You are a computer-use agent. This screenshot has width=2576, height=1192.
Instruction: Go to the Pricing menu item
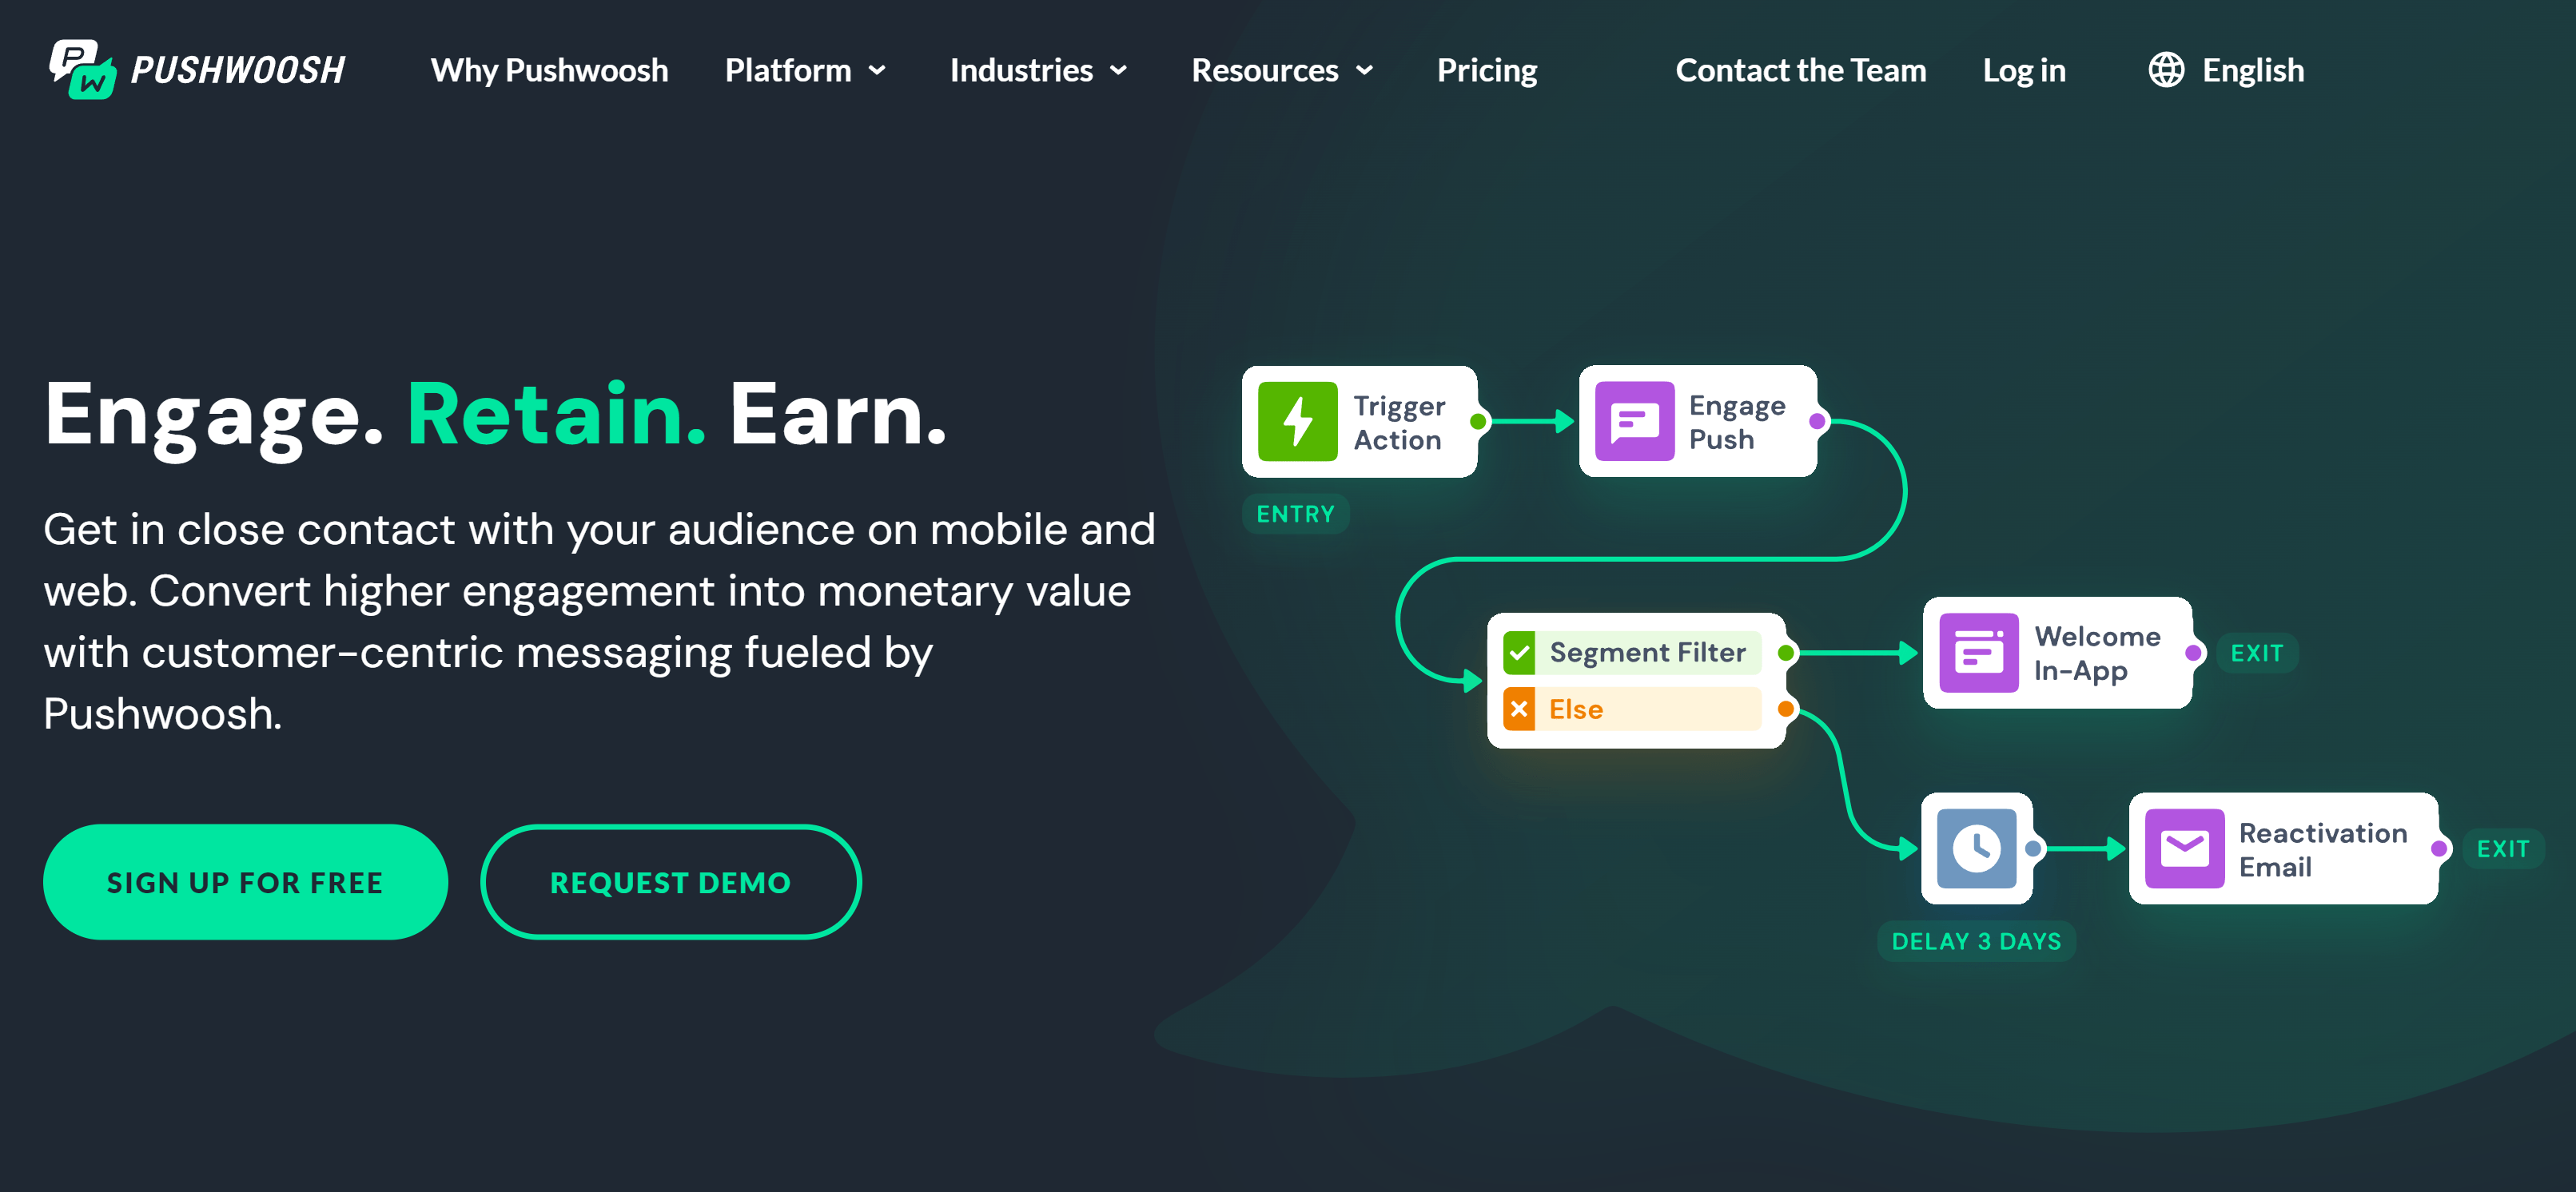[1487, 70]
